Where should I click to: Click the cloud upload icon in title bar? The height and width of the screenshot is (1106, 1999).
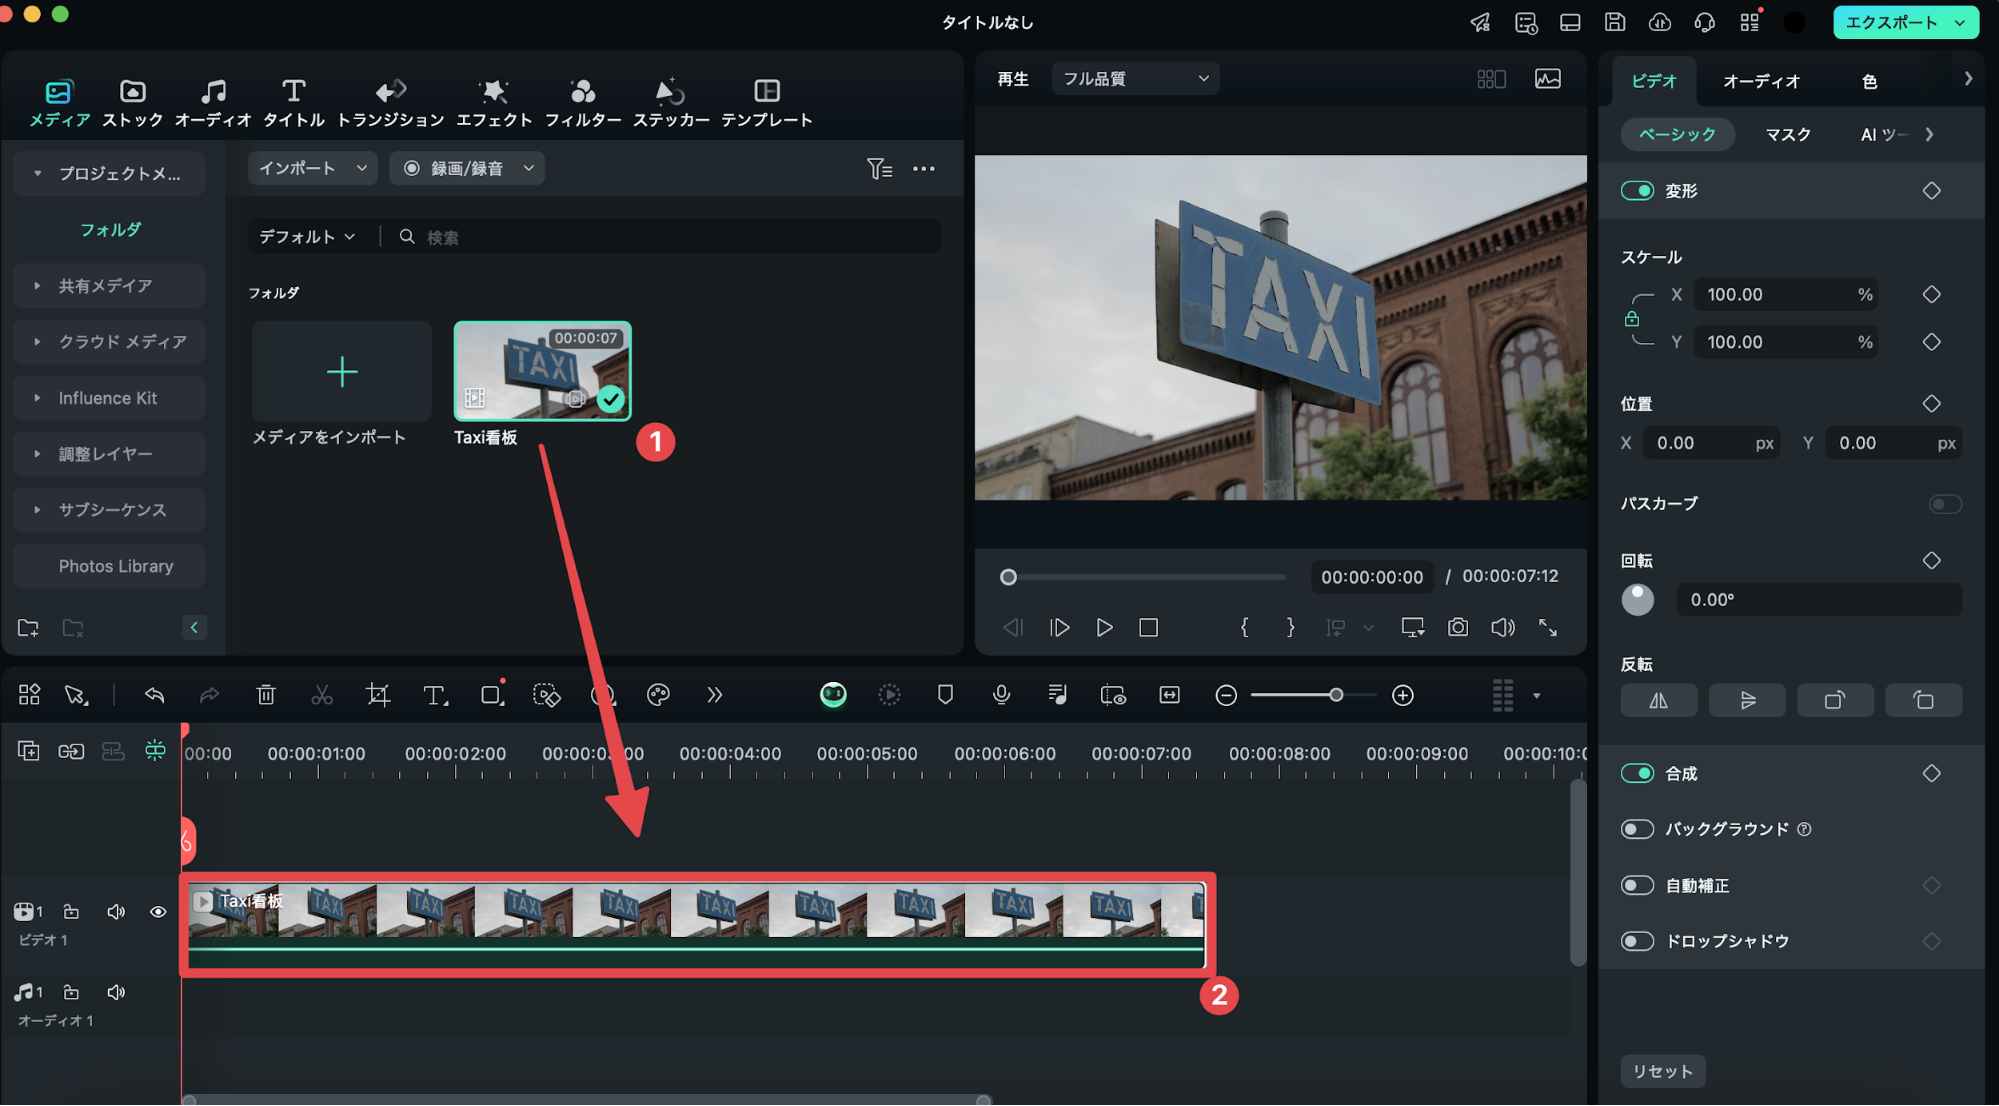click(1660, 22)
